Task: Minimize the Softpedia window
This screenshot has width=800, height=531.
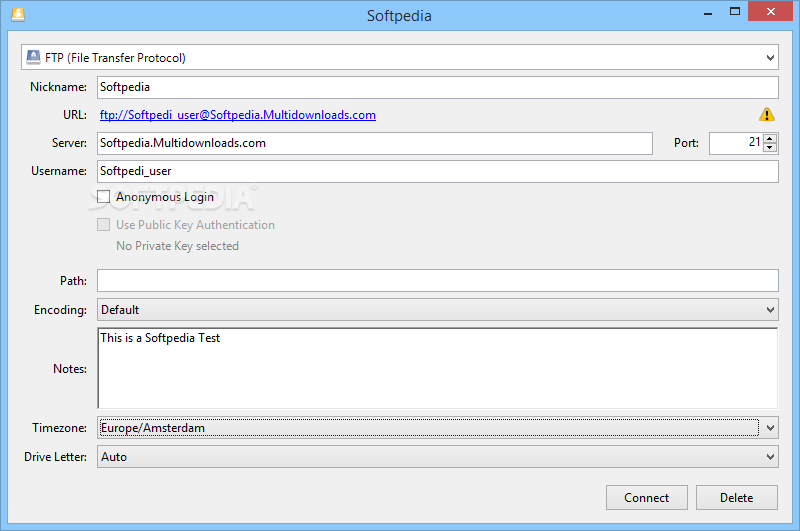Action: [x=708, y=12]
